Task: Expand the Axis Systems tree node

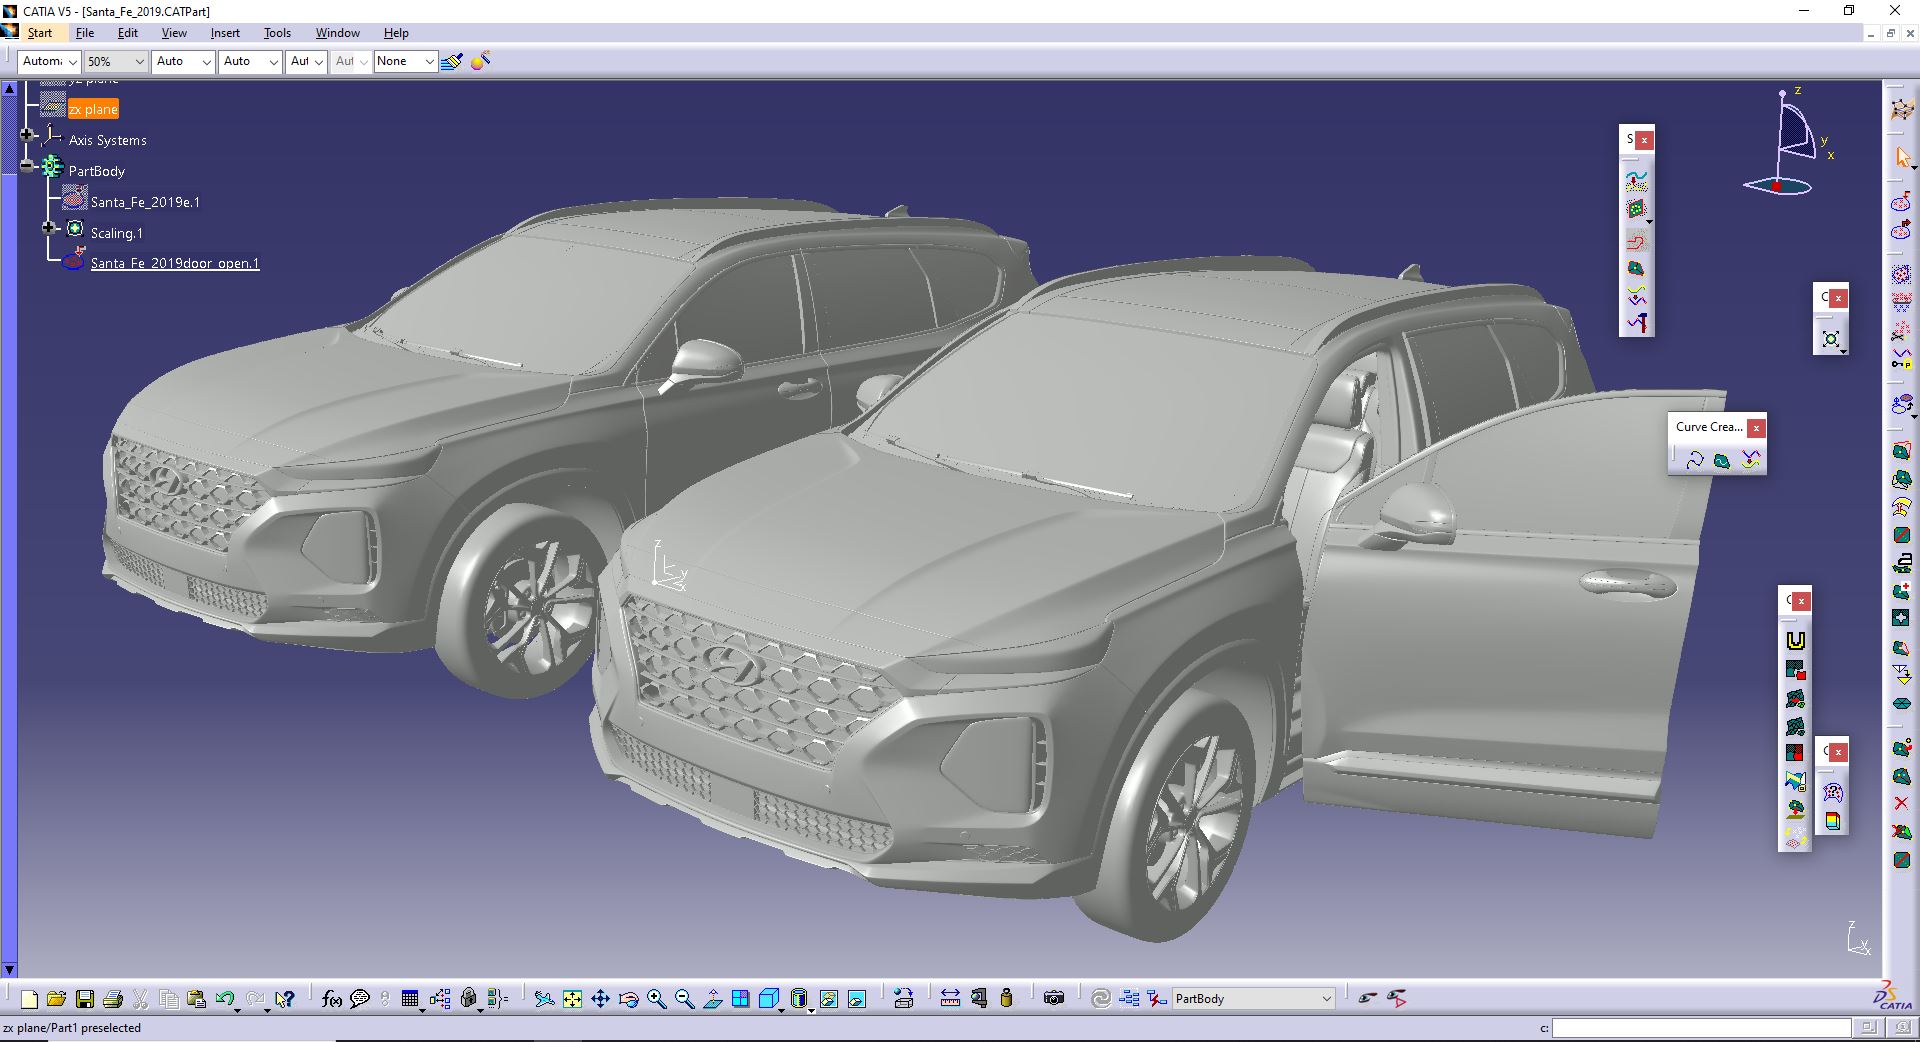Action: coord(27,134)
